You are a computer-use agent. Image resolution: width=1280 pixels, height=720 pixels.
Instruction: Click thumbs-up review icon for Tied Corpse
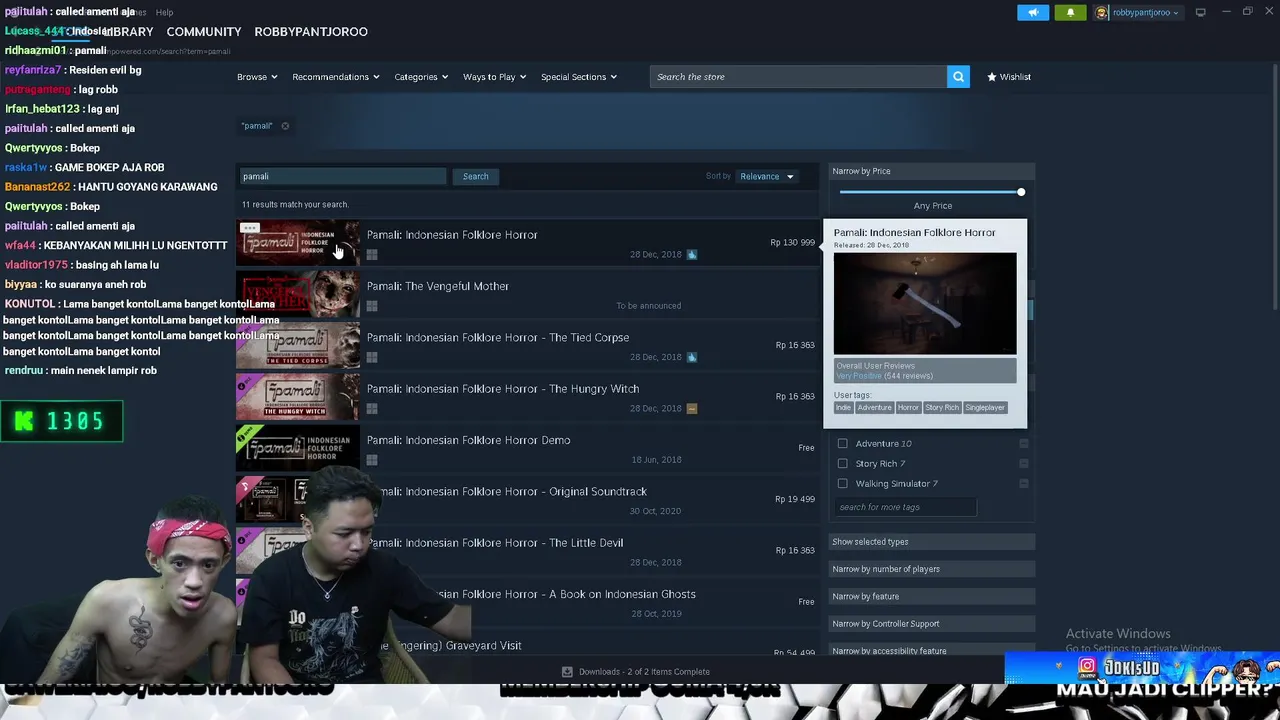(691, 357)
